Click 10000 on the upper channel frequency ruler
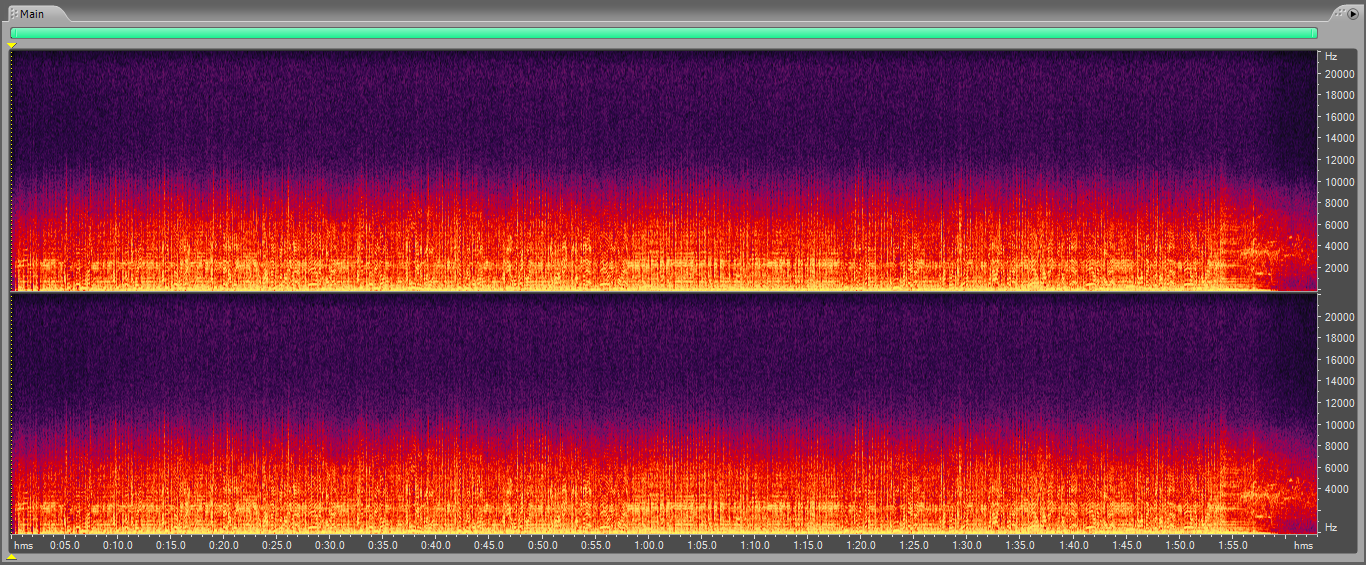Image resolution: width=1366 pixels, height=565 pixels. point(1340,182)
